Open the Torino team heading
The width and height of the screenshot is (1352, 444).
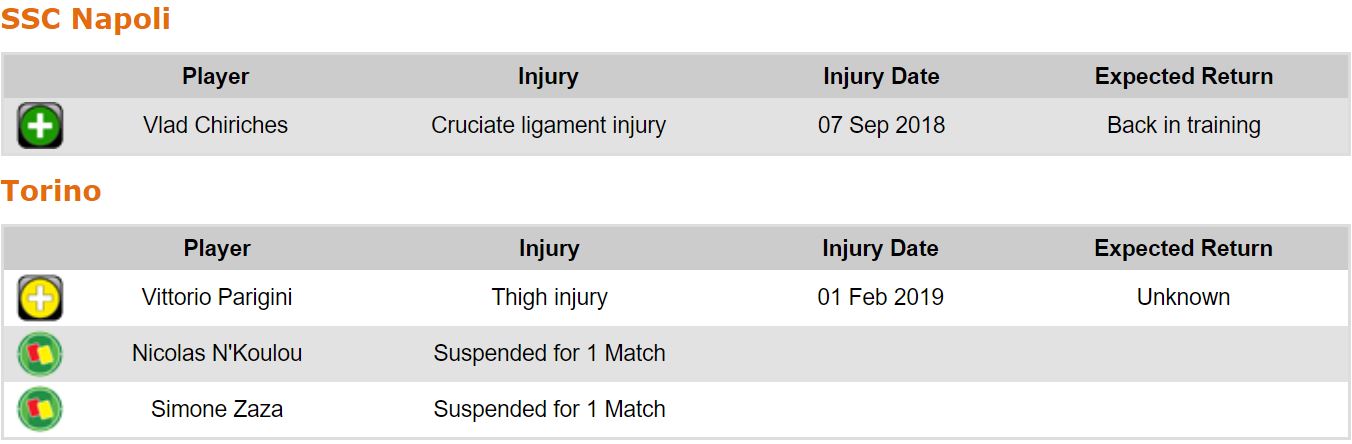[x=51, y=191]
